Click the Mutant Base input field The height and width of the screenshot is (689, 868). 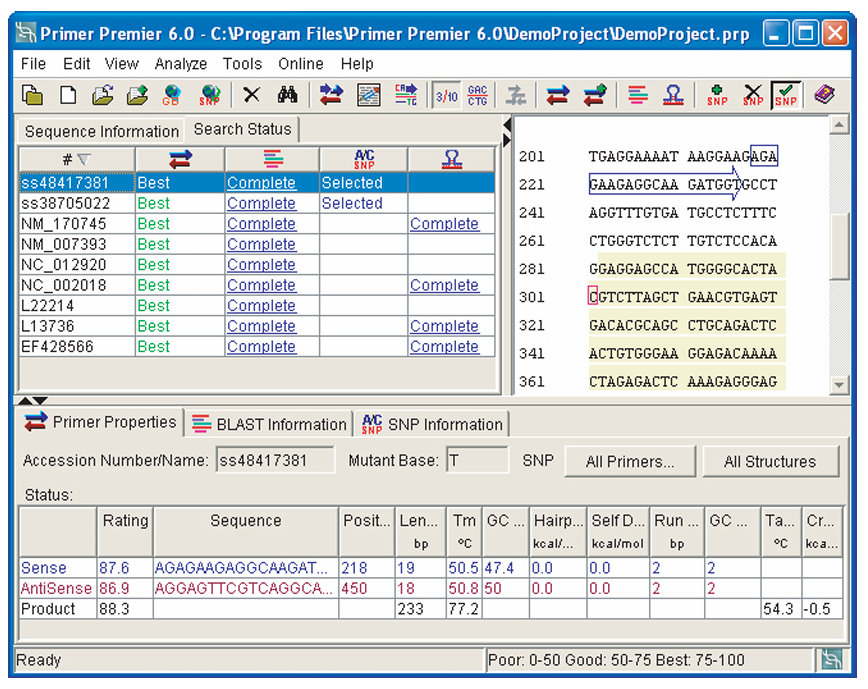(476, 461)
